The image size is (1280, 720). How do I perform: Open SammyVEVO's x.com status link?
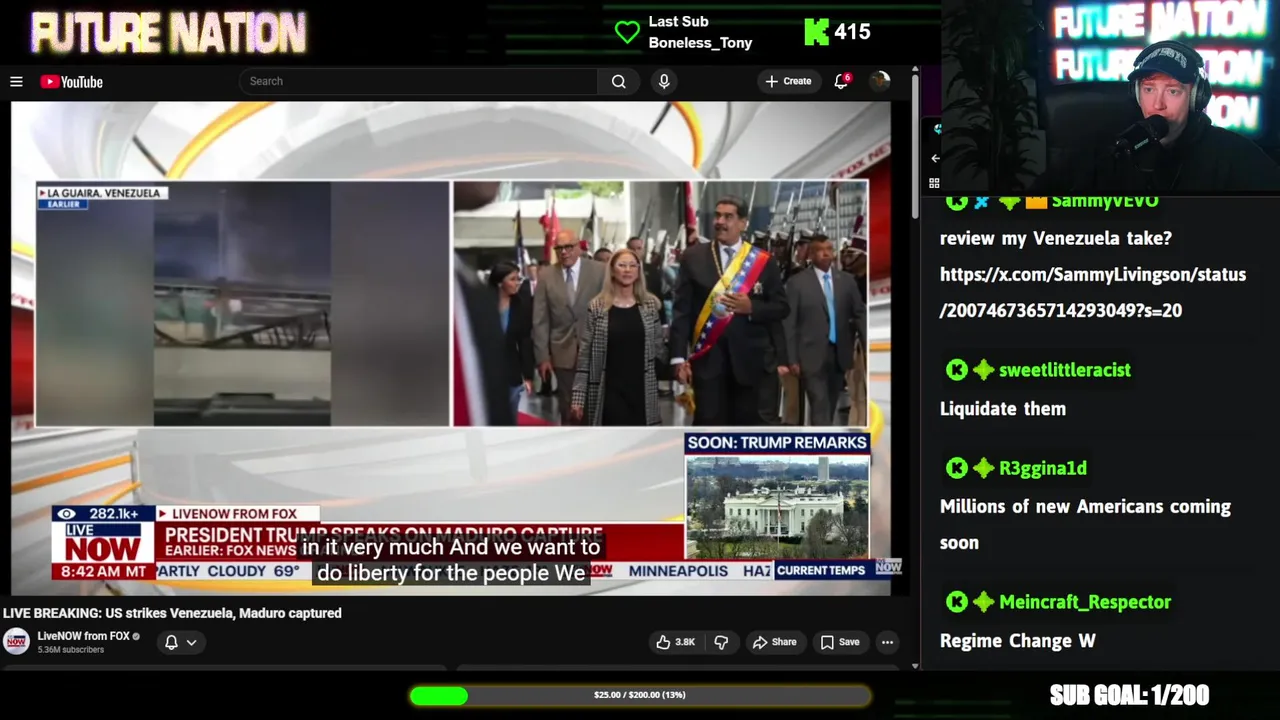[1093, 292]
